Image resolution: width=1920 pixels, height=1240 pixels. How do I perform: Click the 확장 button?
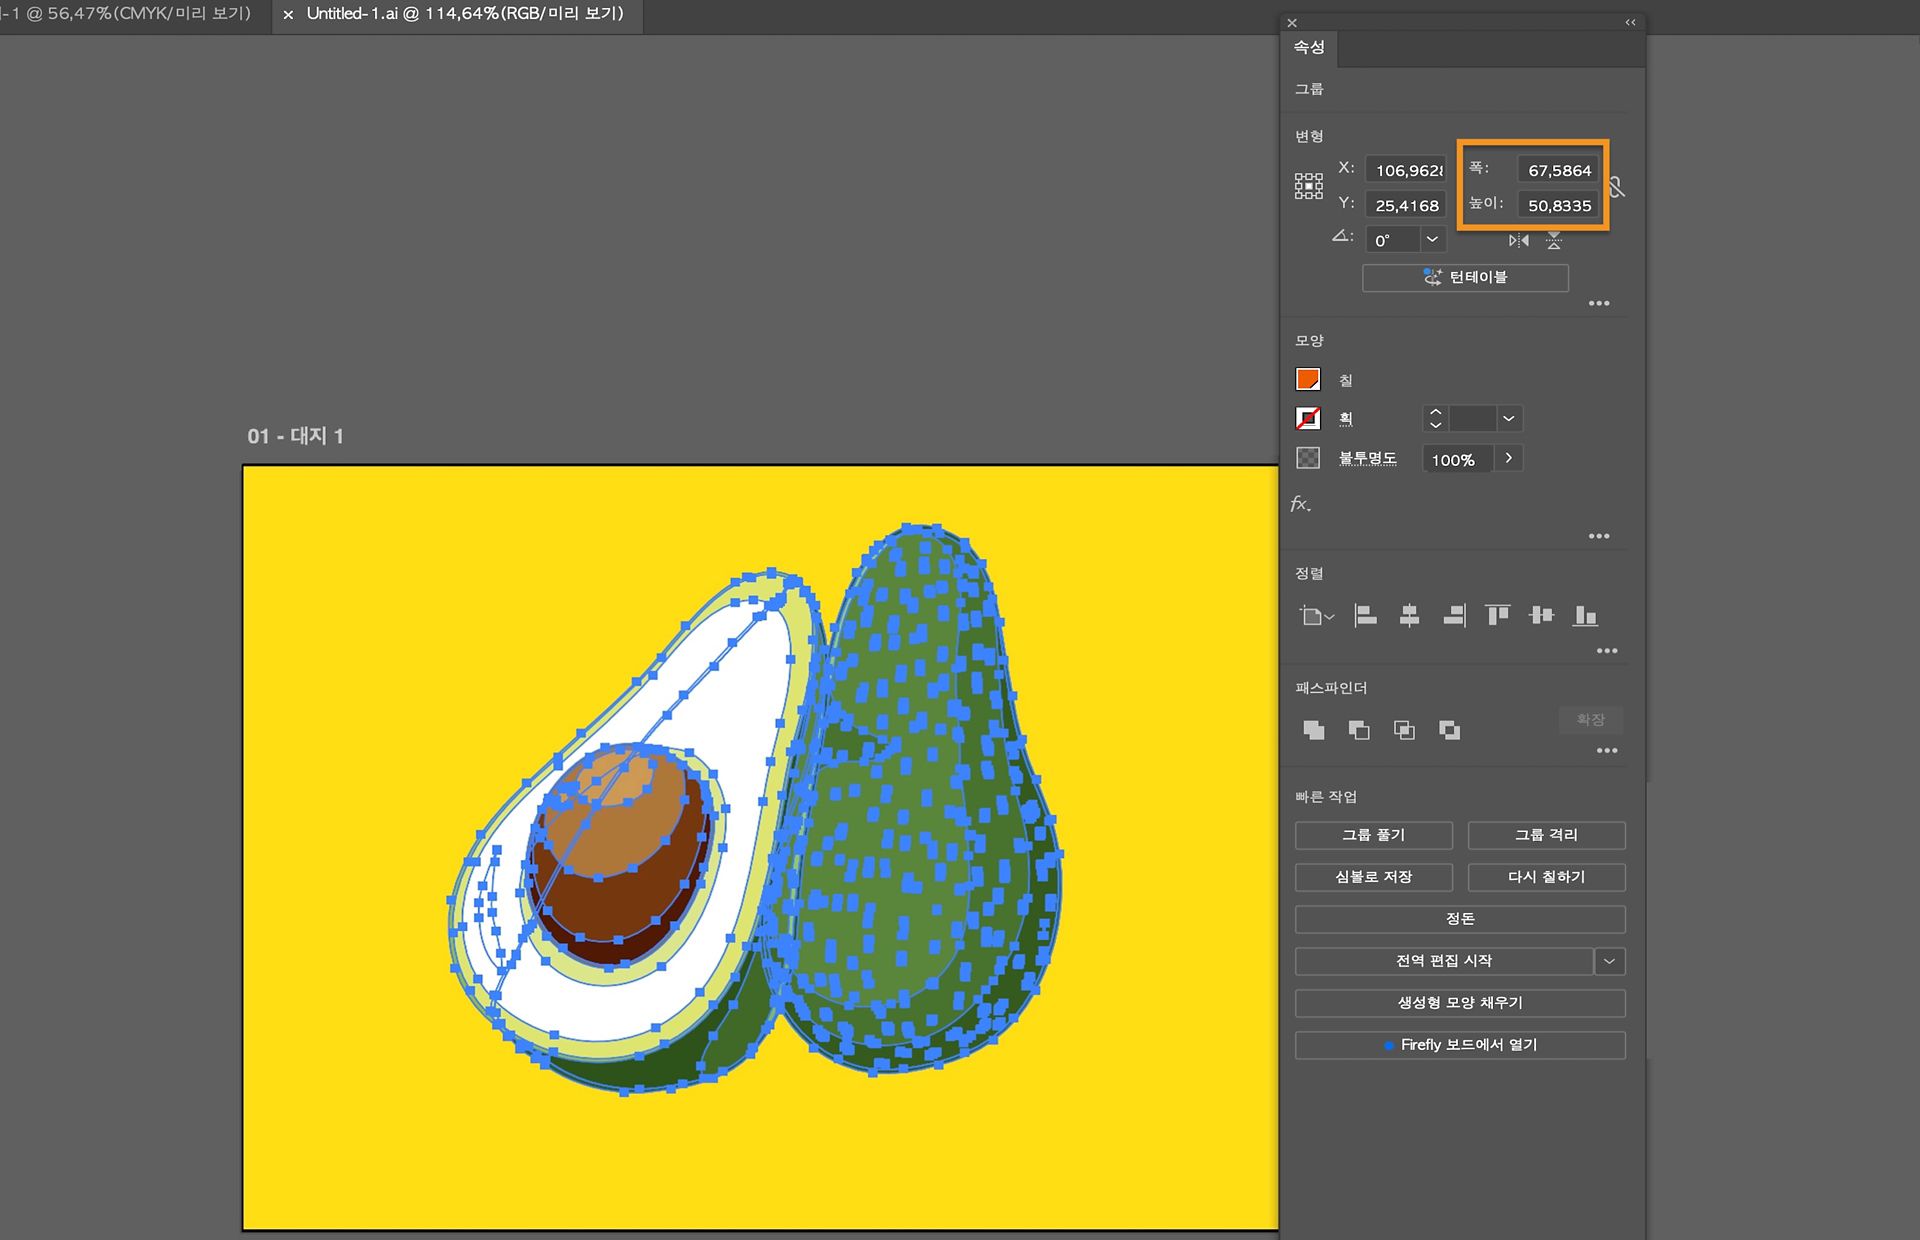[1590, 720]
